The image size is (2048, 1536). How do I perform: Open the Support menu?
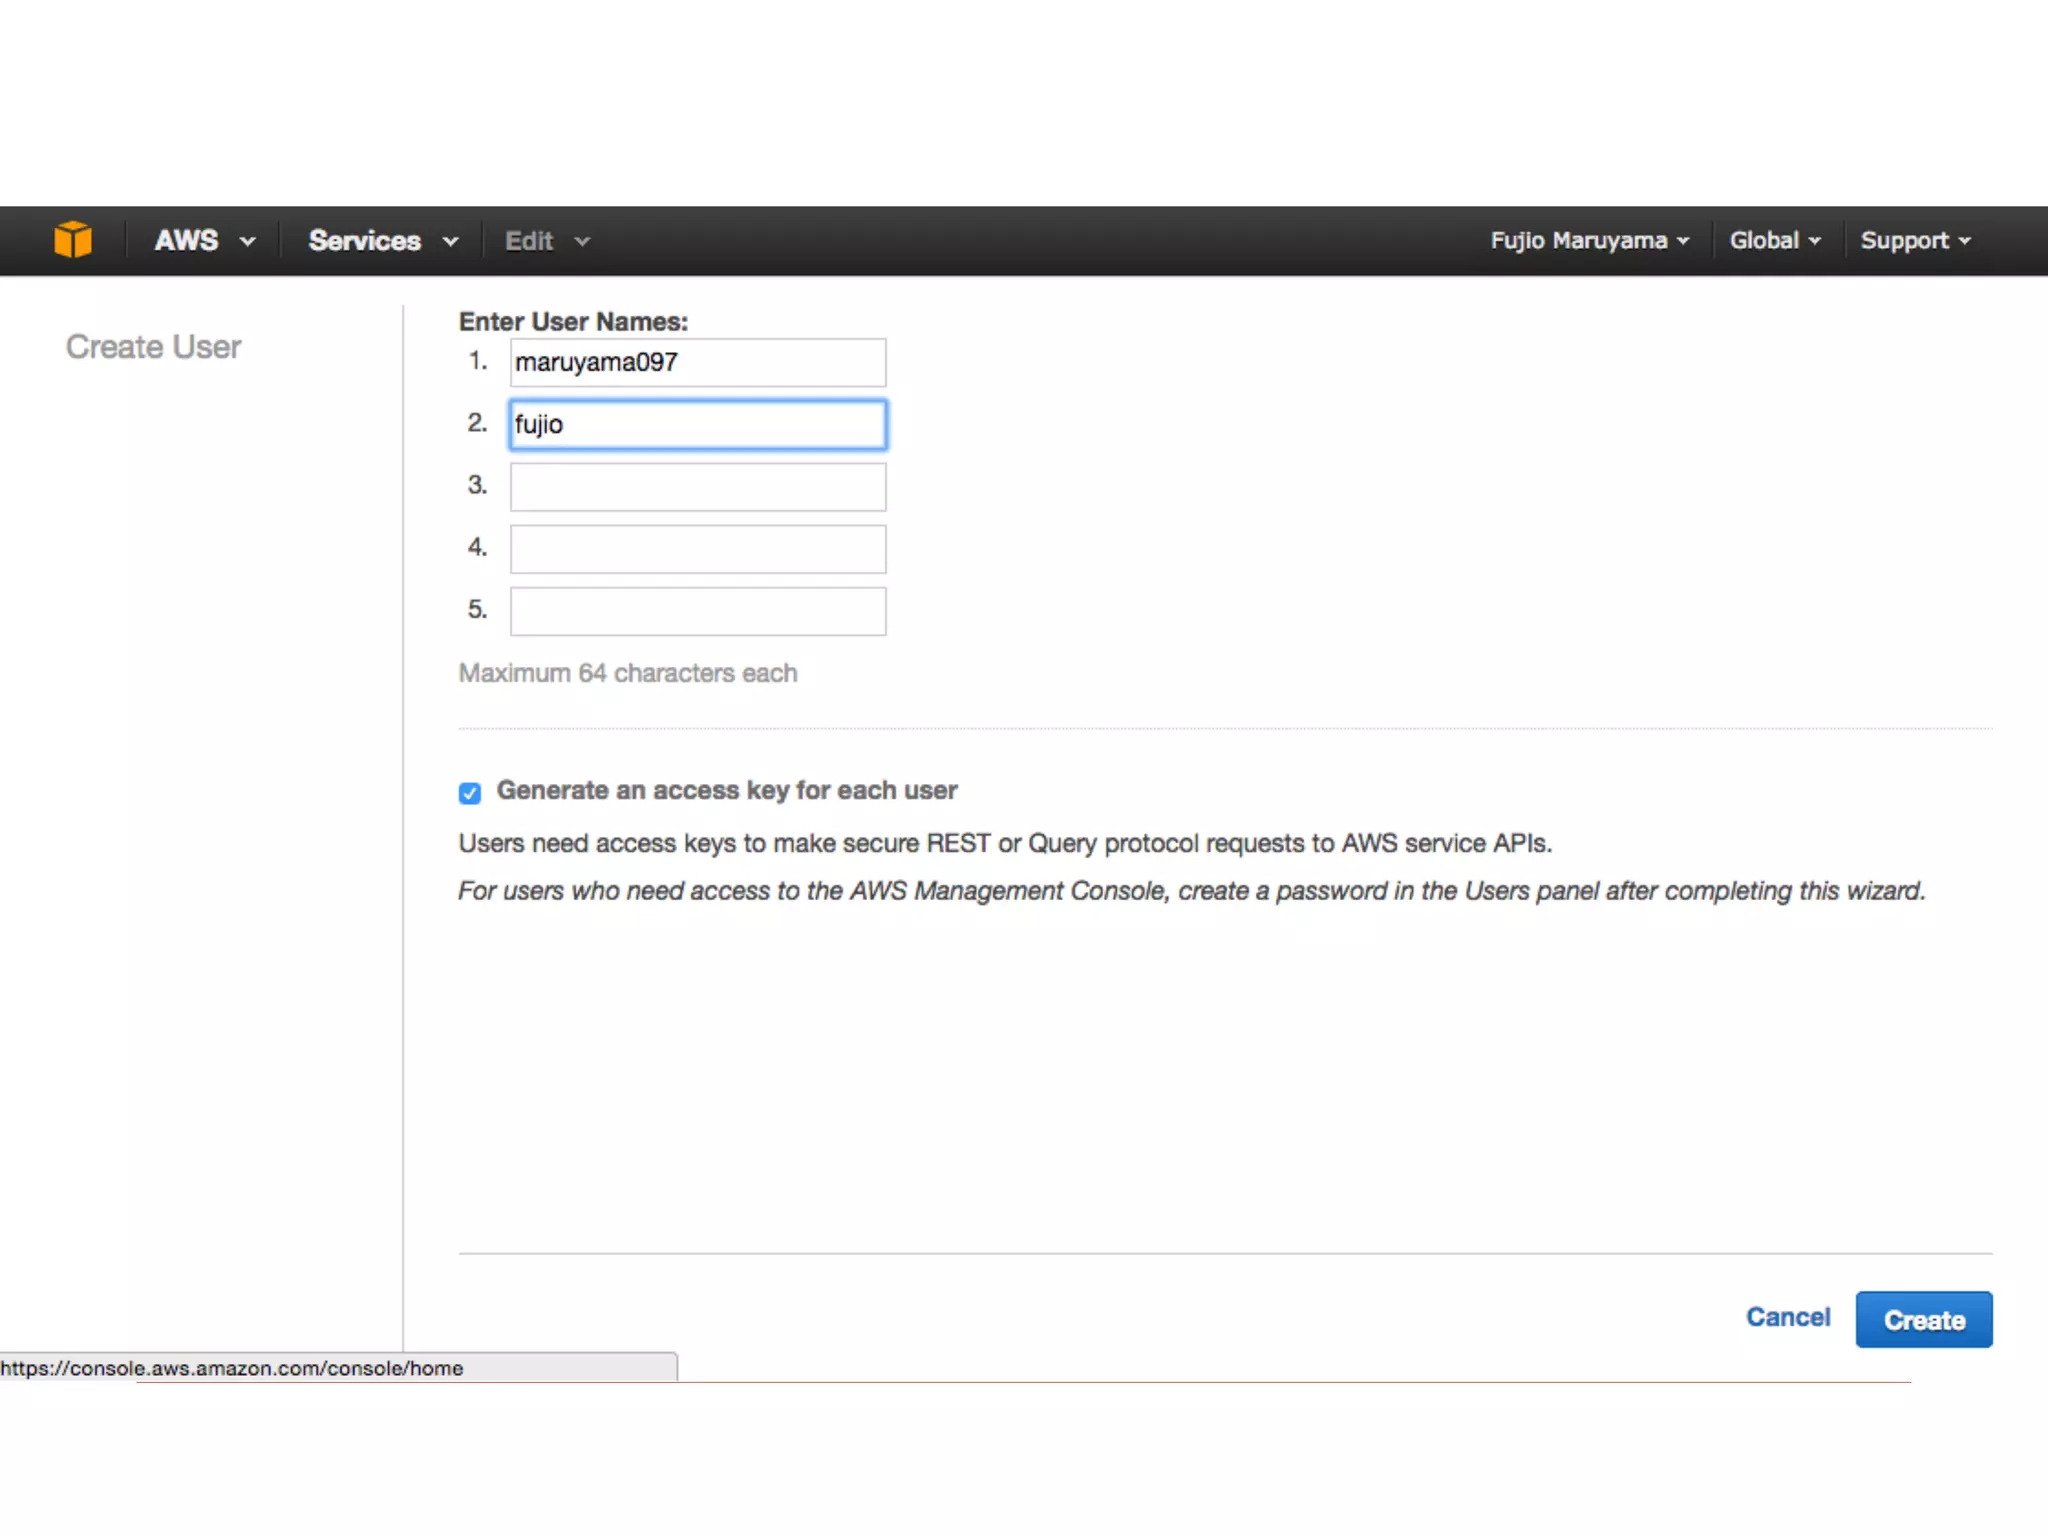(x=1913, y=241)
